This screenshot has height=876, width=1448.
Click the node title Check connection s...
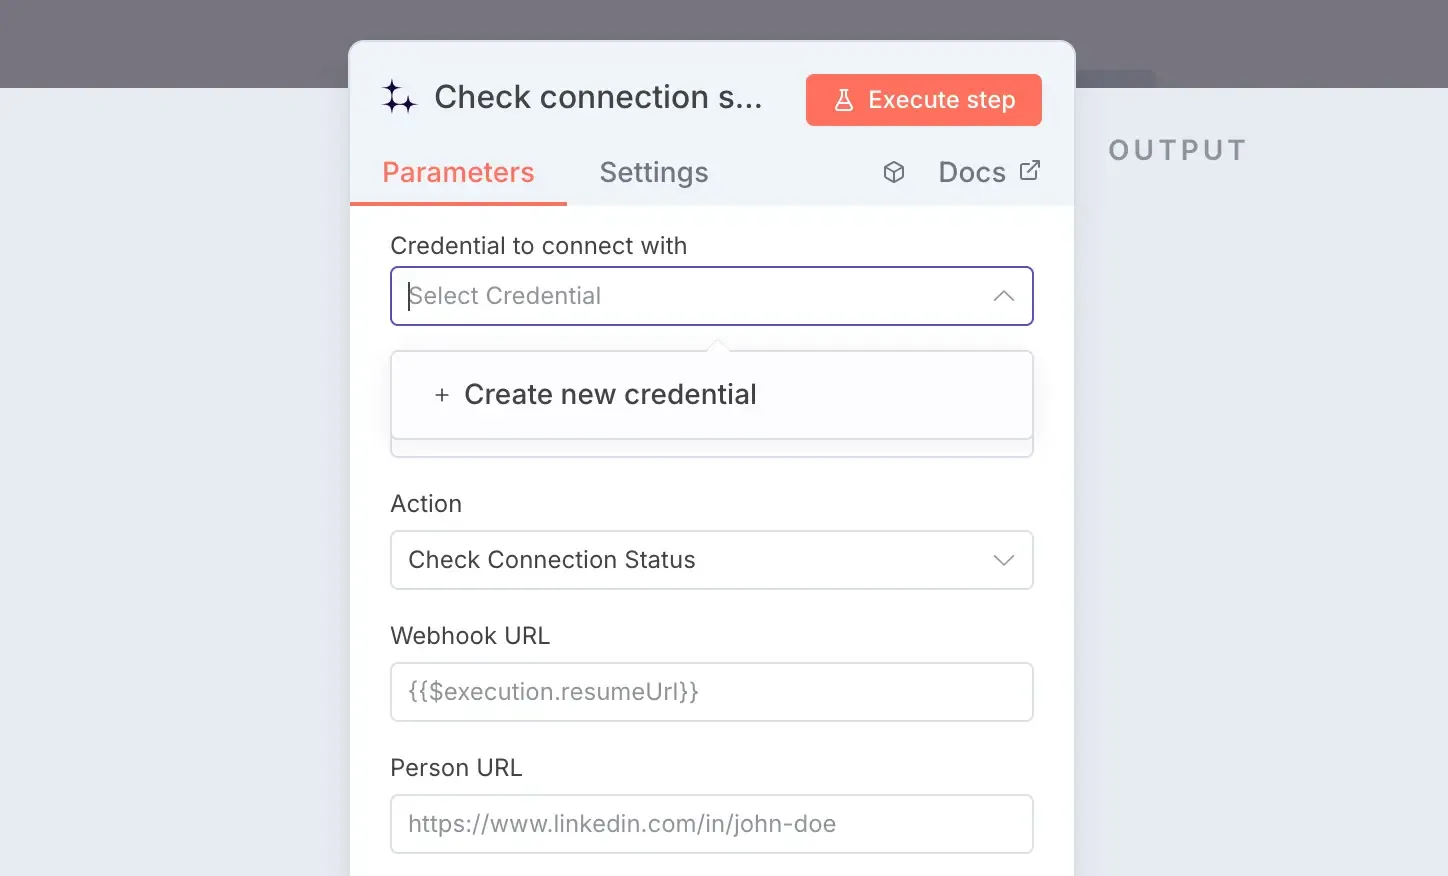pyautogui.click(x=598, y=97)
